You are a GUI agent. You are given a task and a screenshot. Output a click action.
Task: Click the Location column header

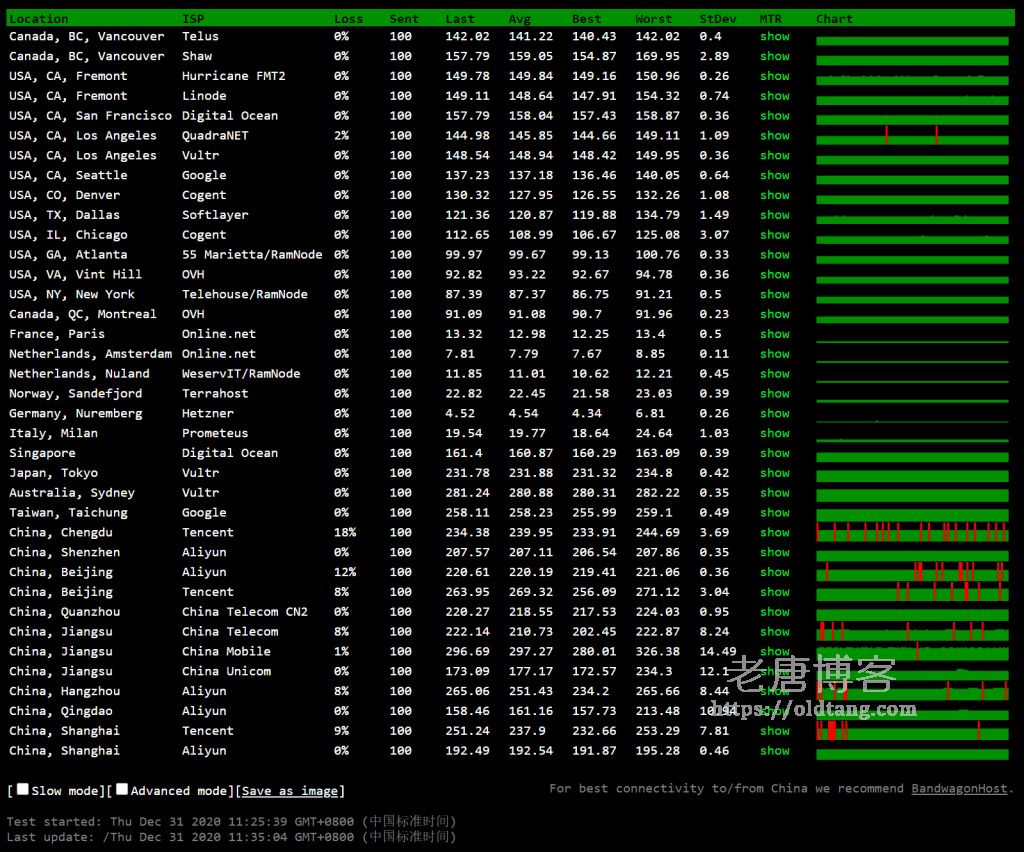point(39,19)
